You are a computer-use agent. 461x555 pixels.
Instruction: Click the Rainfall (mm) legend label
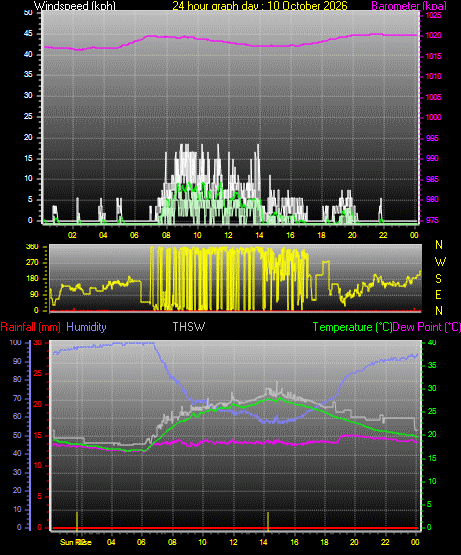click(30, 327)
